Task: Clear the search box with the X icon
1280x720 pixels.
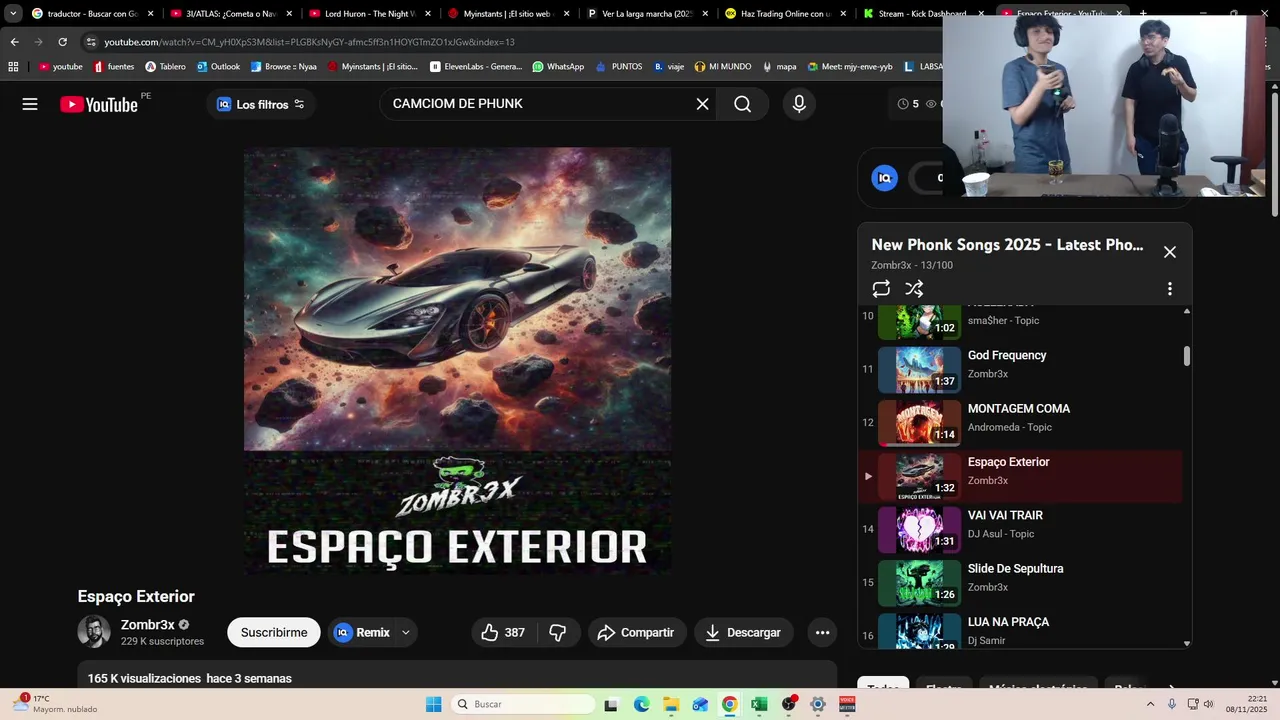Action: 702,104
